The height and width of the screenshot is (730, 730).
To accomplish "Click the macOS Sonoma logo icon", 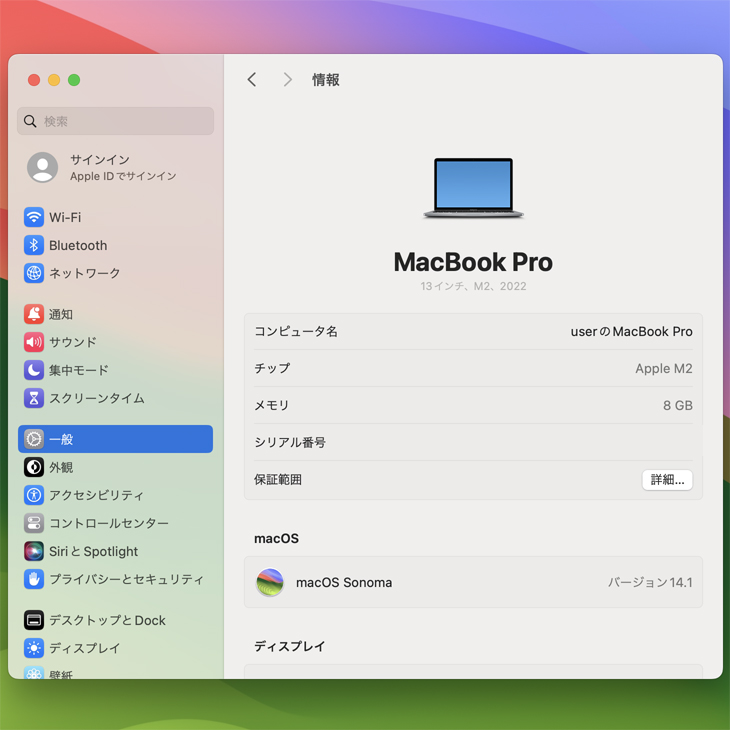I will click(x=270, y=582).
